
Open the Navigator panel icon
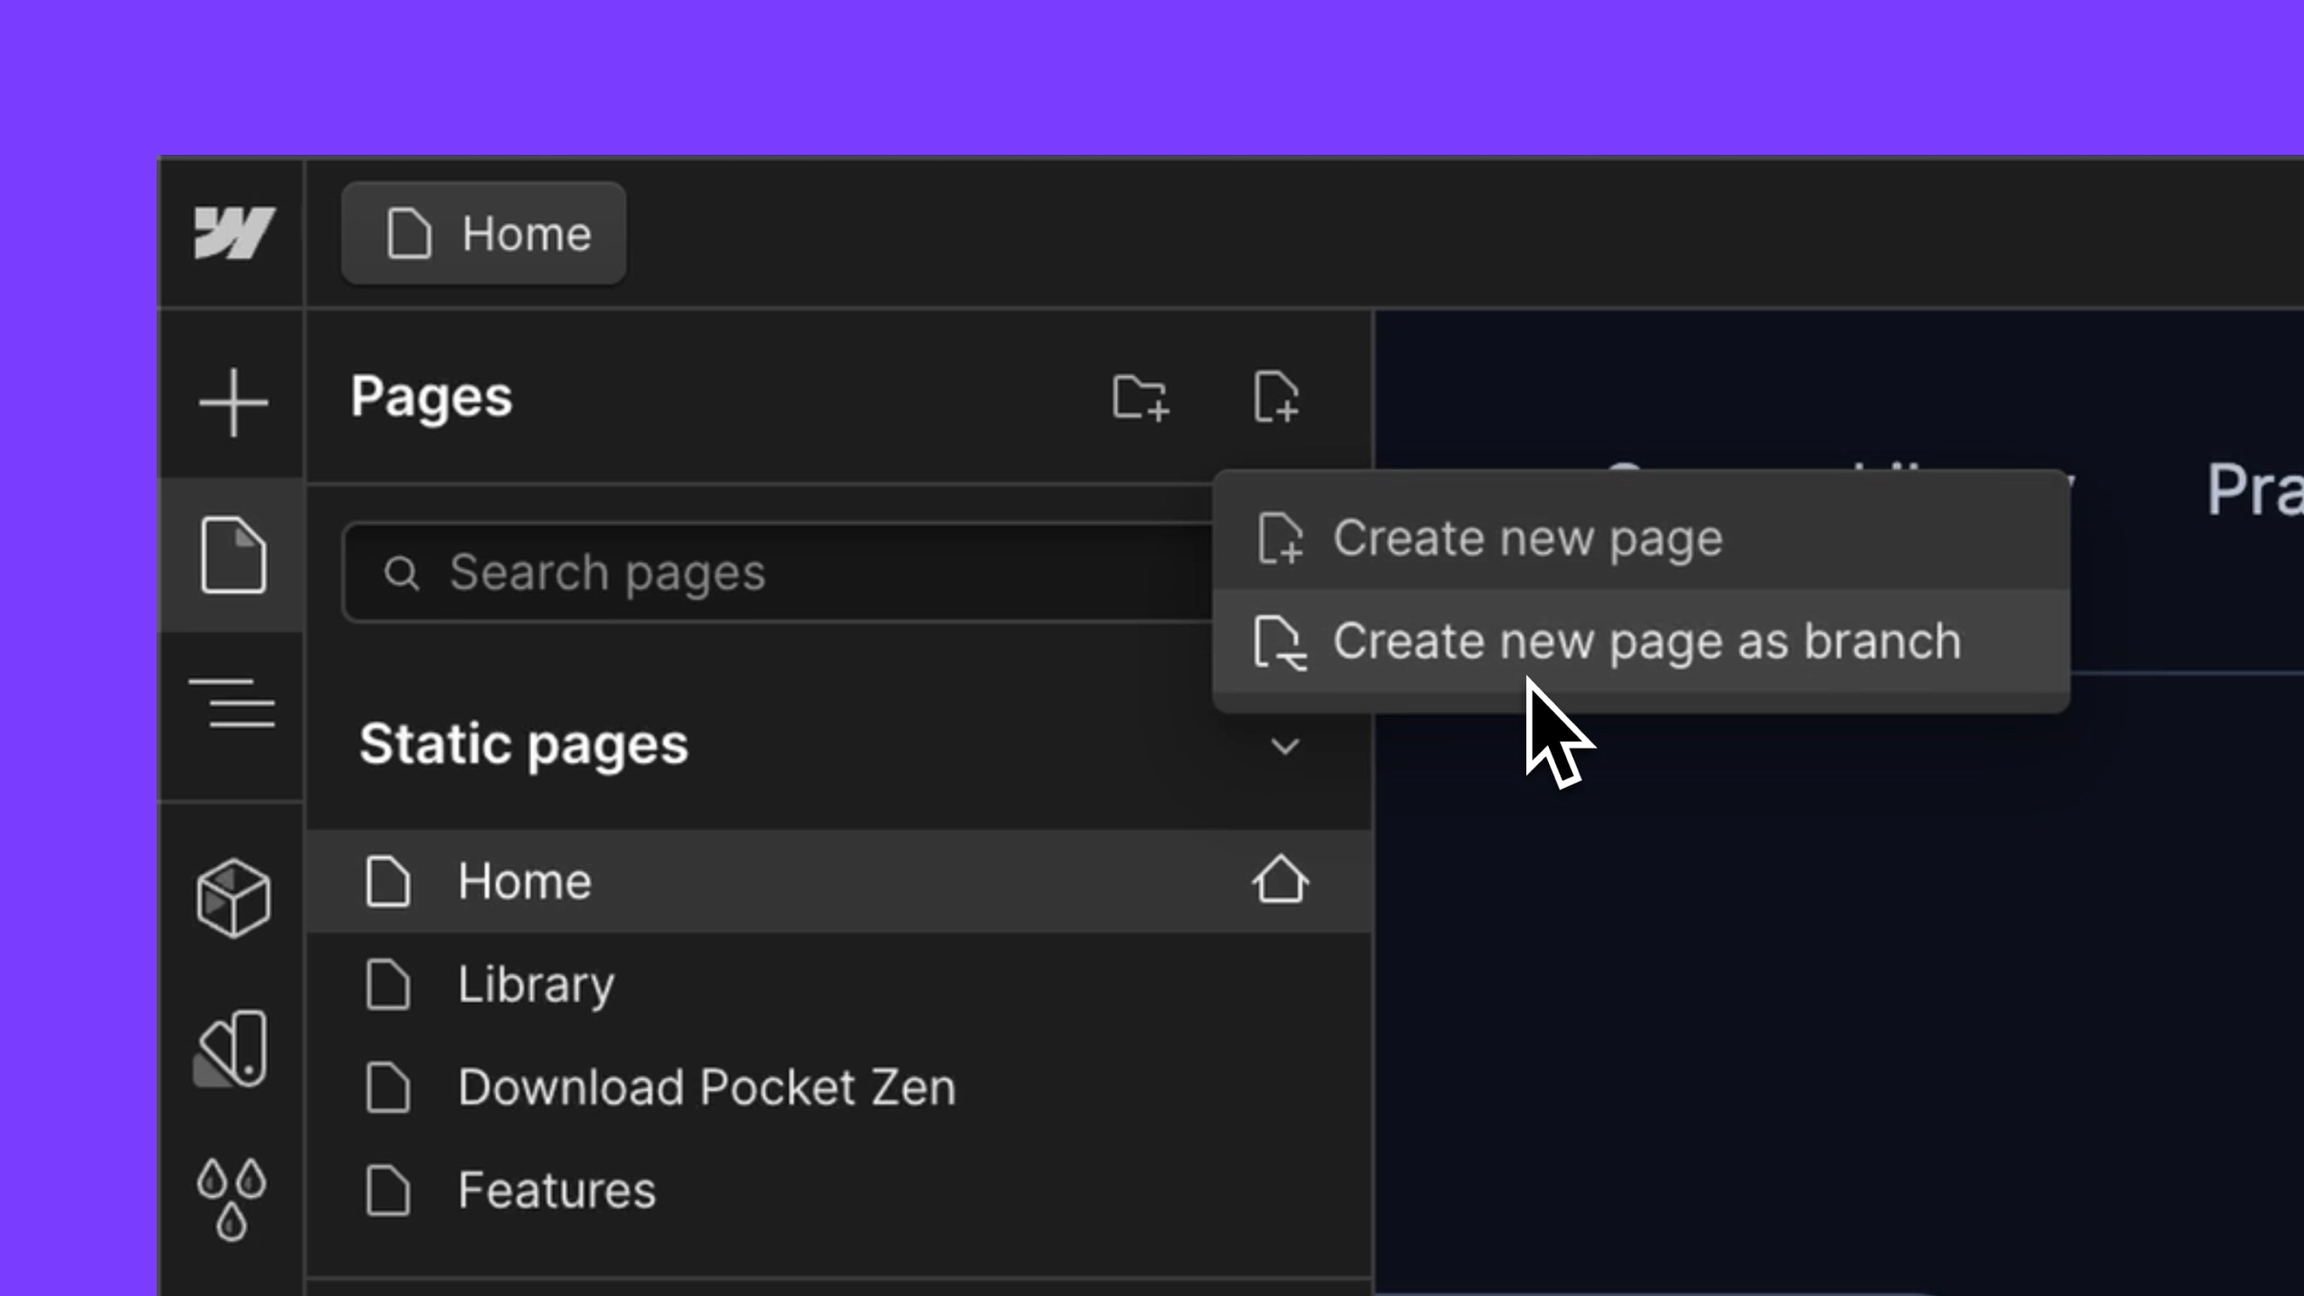(x=233, y=703)
